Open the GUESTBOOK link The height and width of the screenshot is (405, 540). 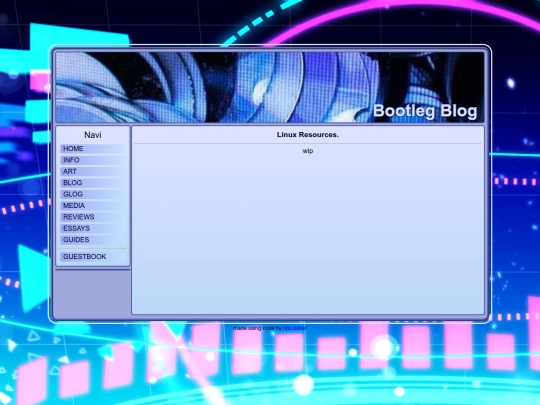coord(93,257)
